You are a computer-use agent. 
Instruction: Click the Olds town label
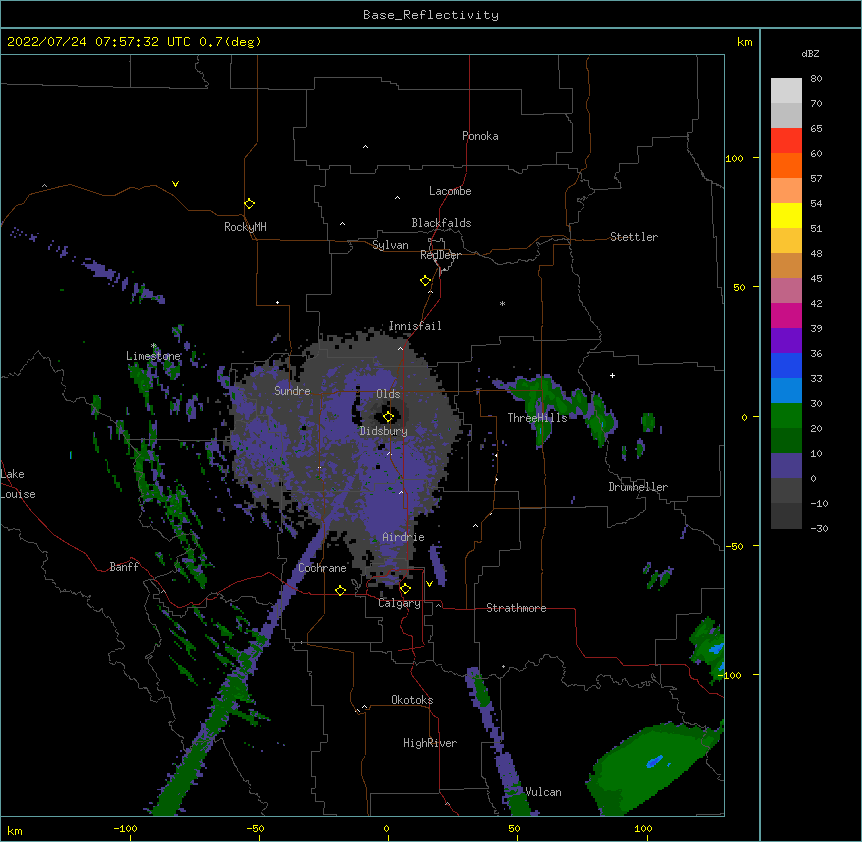(388, 394)
